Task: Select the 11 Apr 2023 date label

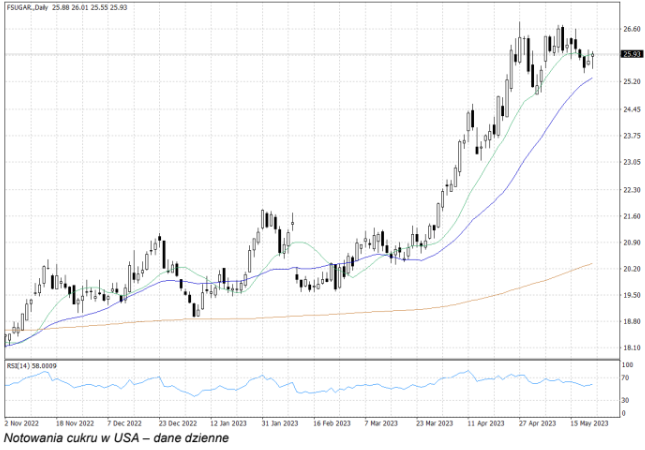Action: click(485, 423)
